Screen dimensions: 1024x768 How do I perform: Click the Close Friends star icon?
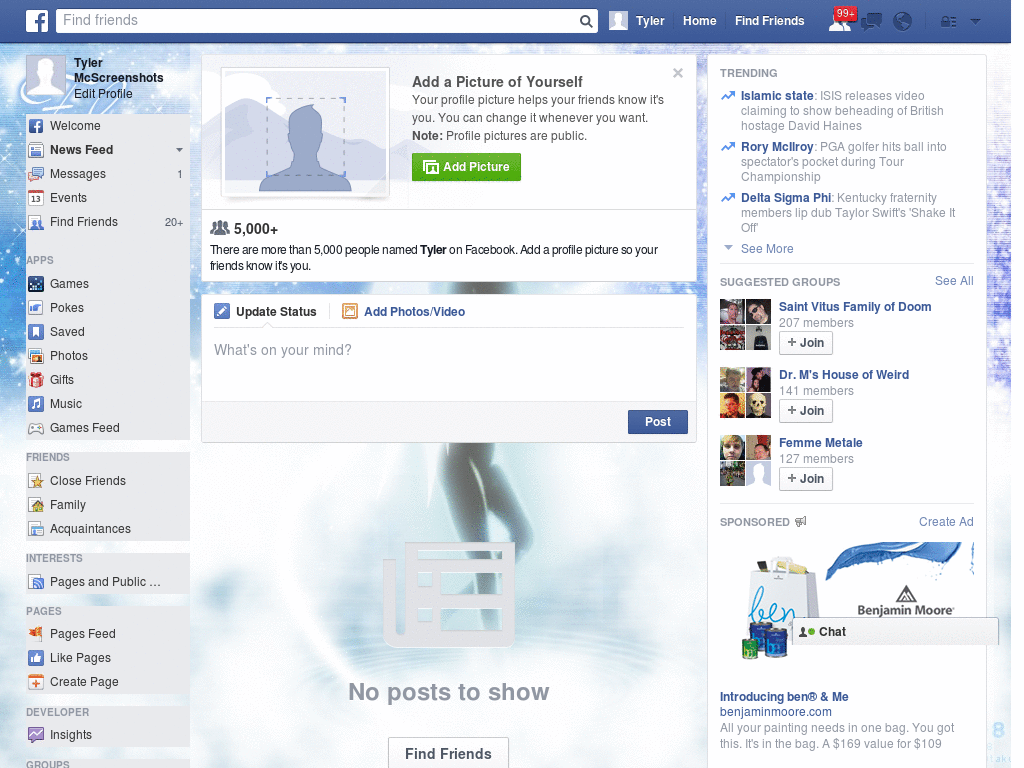click(36, 481)
